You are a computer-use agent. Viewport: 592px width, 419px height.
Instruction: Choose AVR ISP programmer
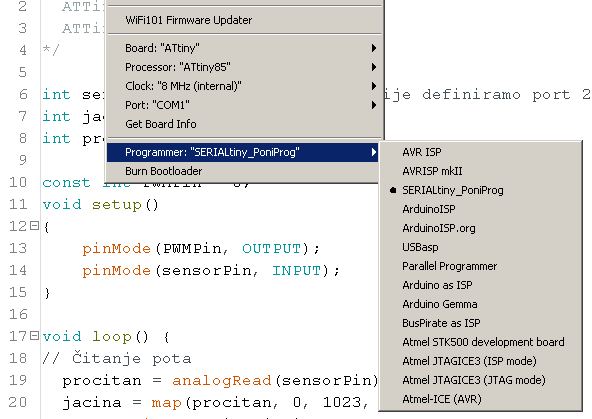point(481,152)
